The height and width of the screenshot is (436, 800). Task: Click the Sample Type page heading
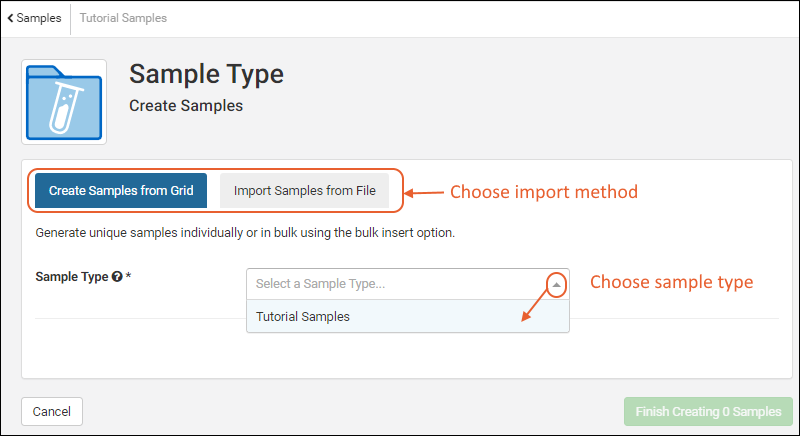pos(207,74)
